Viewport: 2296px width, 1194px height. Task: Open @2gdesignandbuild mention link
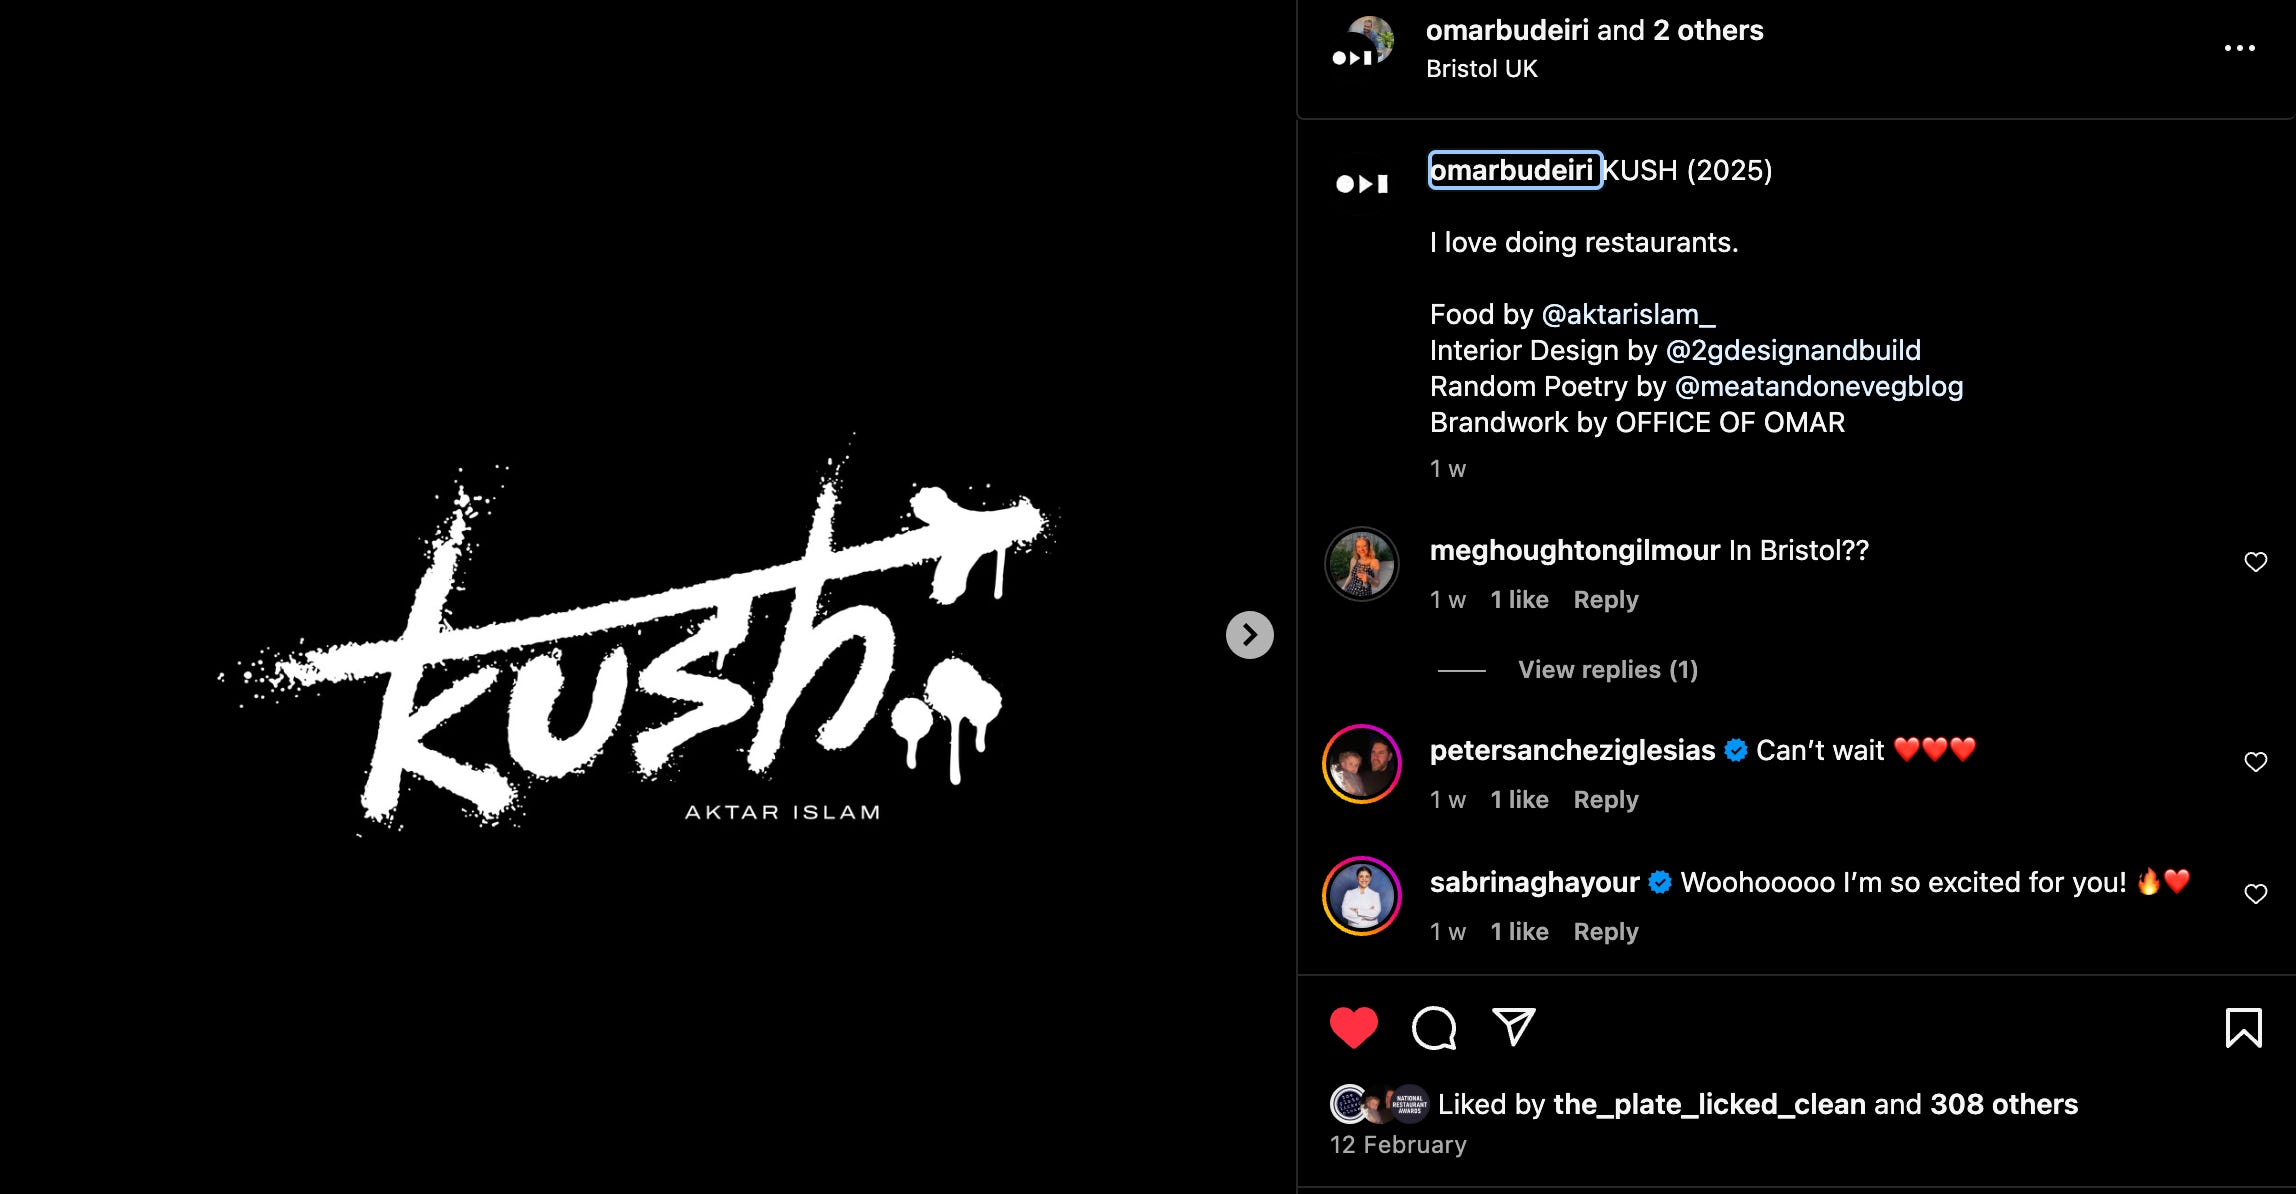[x=1793, y=351]
